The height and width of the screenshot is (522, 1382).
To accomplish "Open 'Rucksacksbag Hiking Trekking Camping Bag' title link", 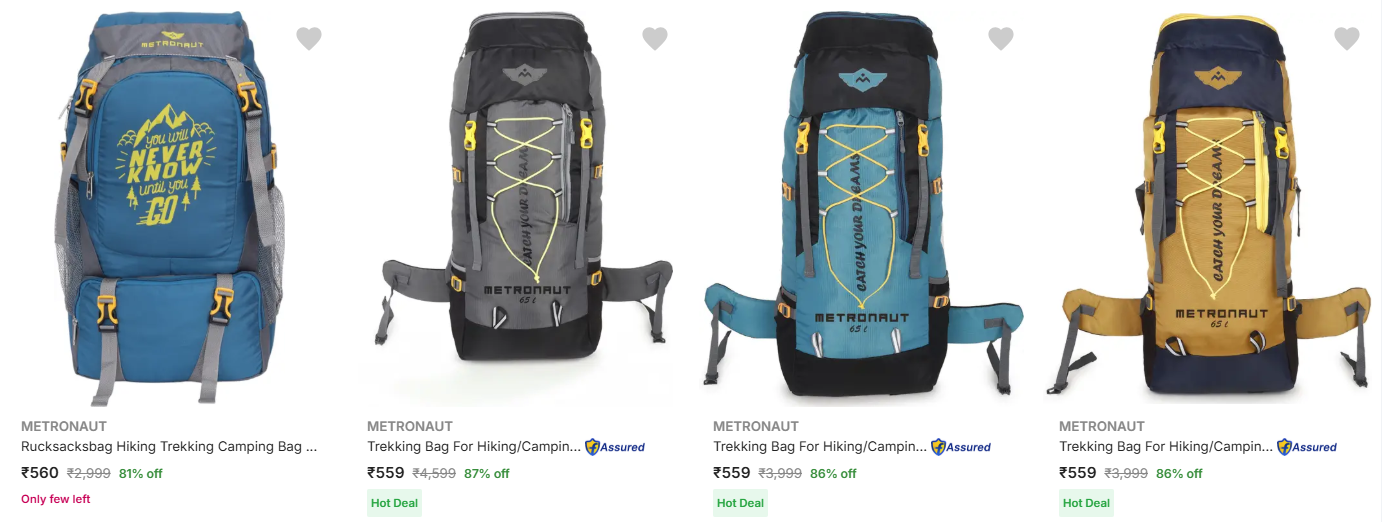I will [169, 447].
